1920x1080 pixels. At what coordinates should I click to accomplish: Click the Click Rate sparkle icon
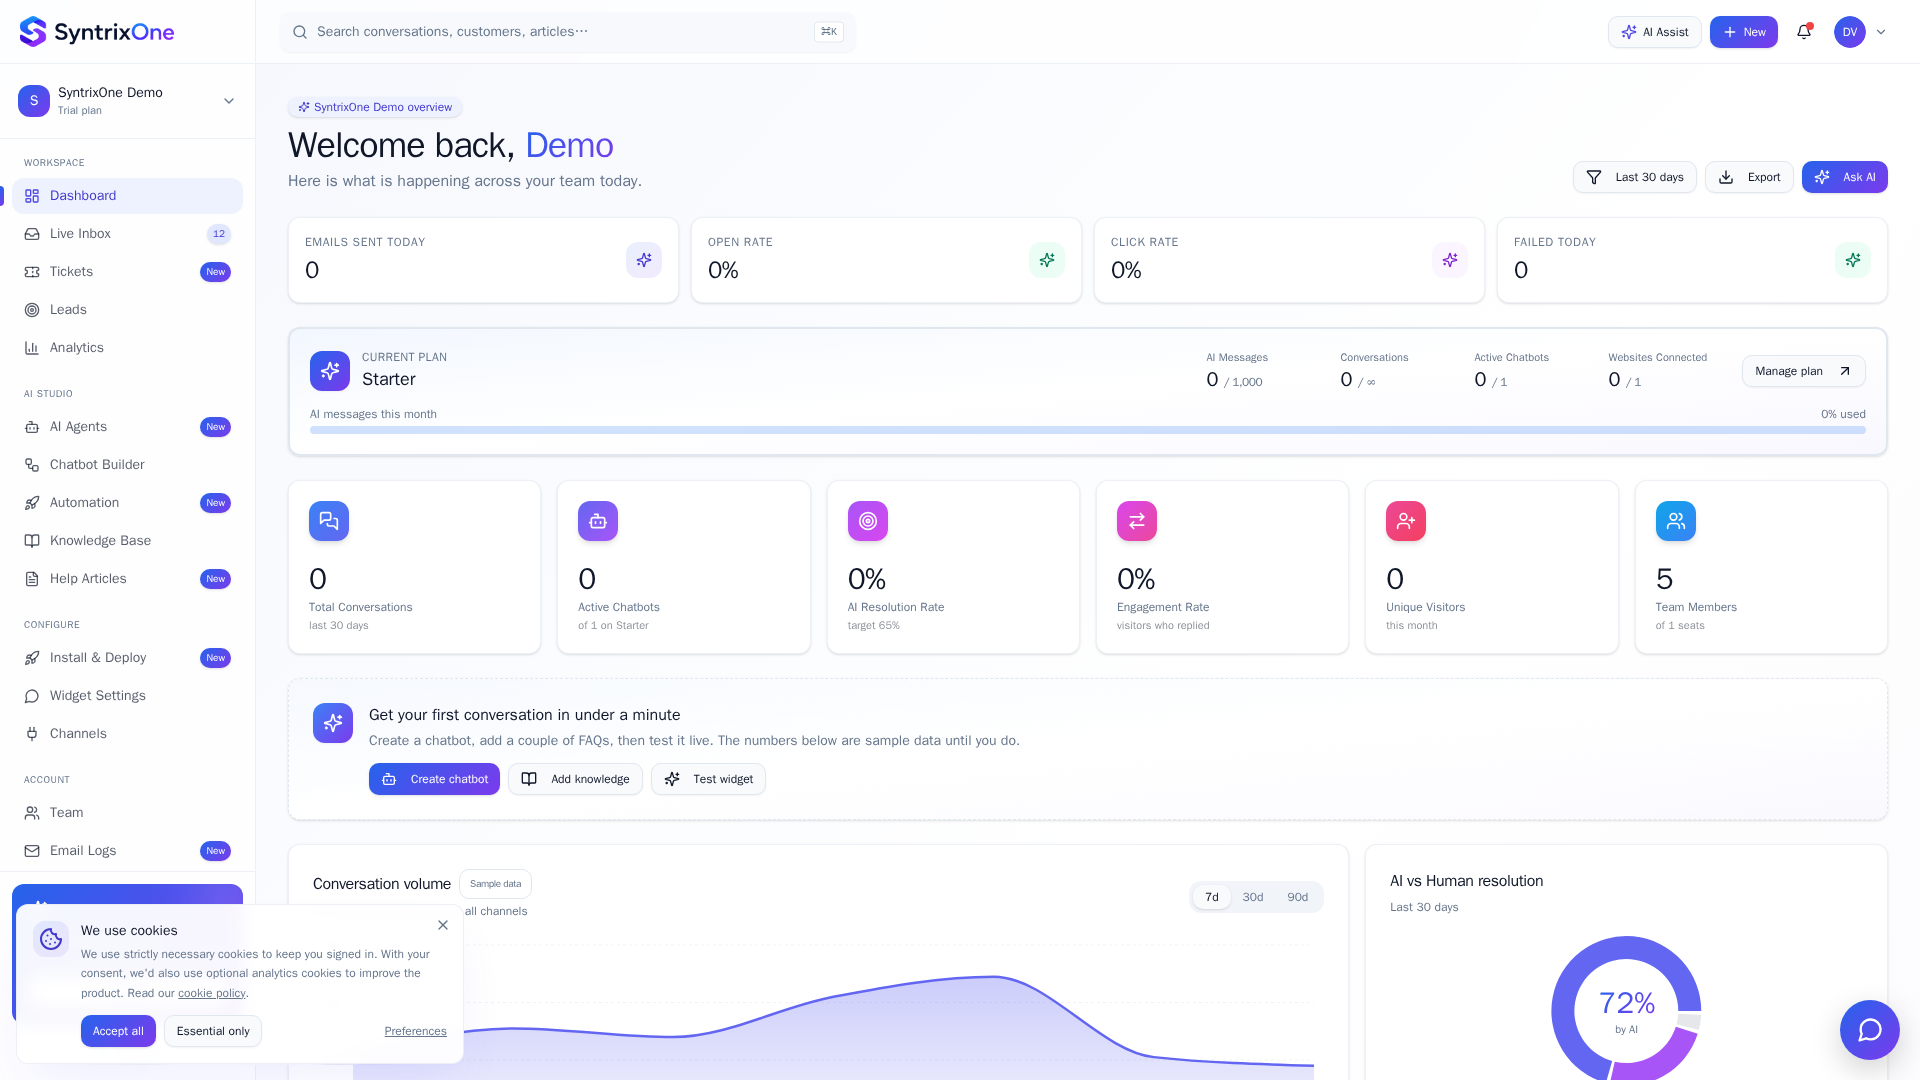pos(1450,260)
